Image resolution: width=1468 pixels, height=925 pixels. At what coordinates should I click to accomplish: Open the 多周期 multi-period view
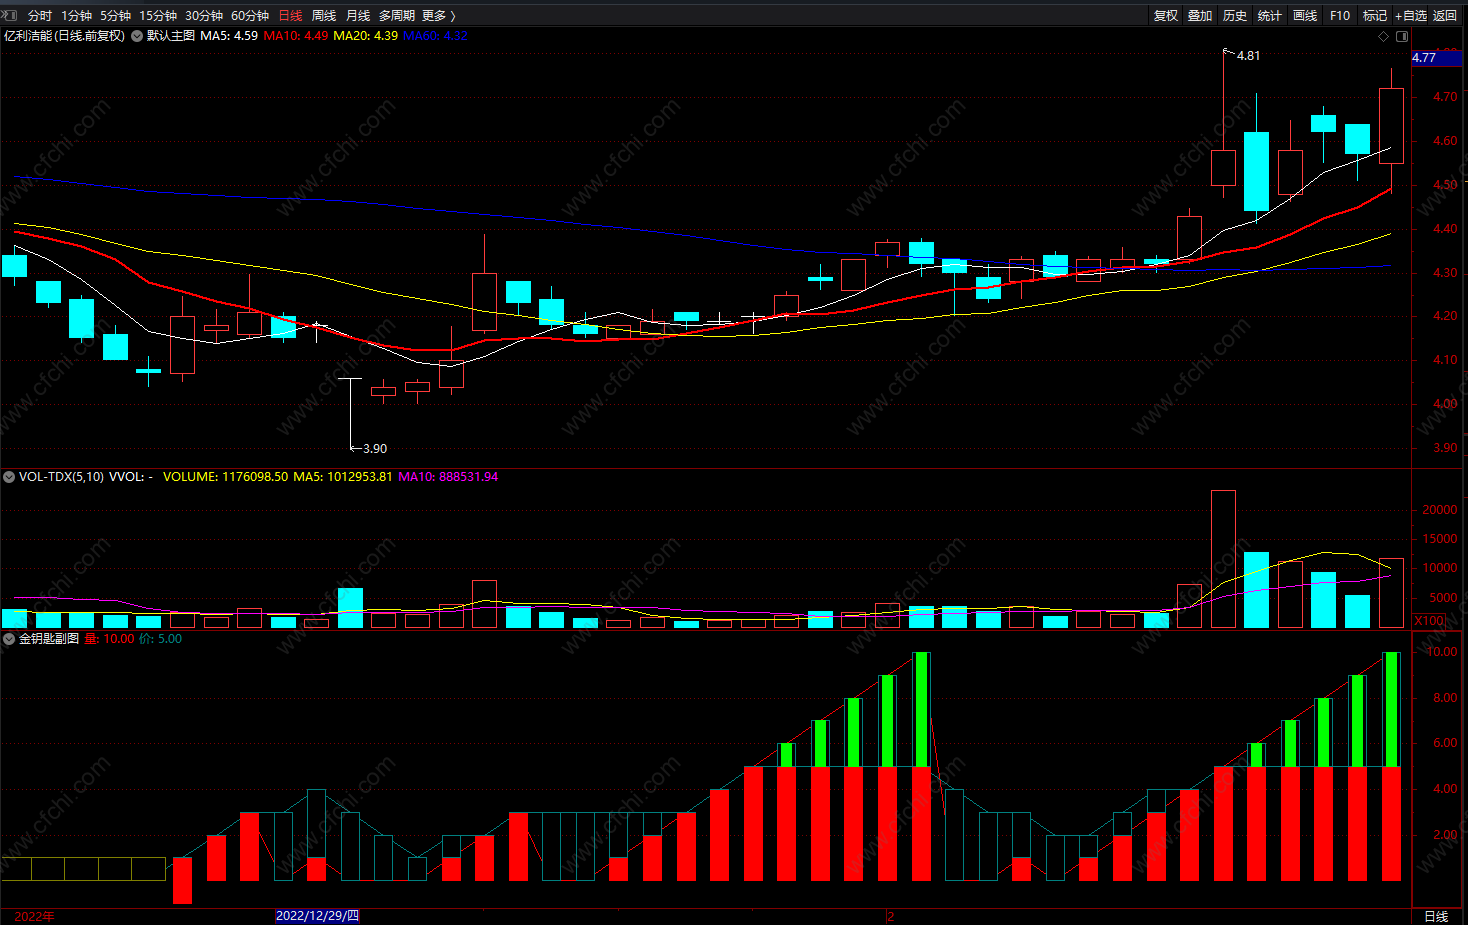point(397,16)
